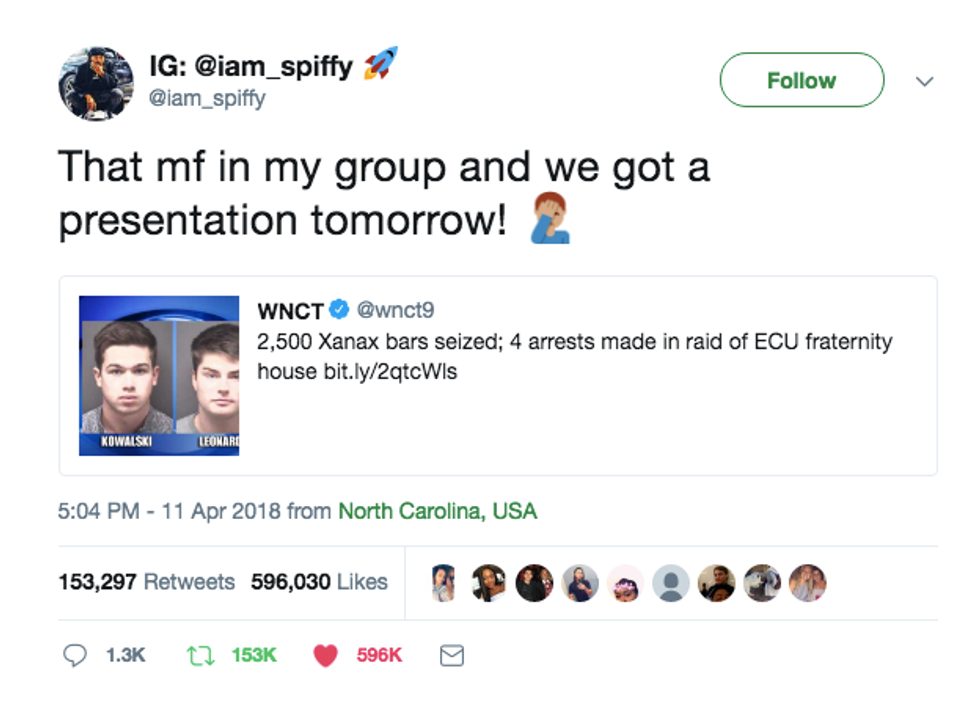The image size is (980, 713).
Task: Click the @iam_spiffy handle
Action: [x=207, y=98]
